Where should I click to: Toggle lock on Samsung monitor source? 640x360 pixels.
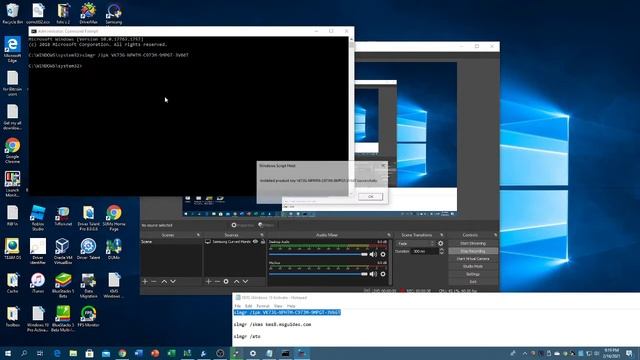[263, 242]
